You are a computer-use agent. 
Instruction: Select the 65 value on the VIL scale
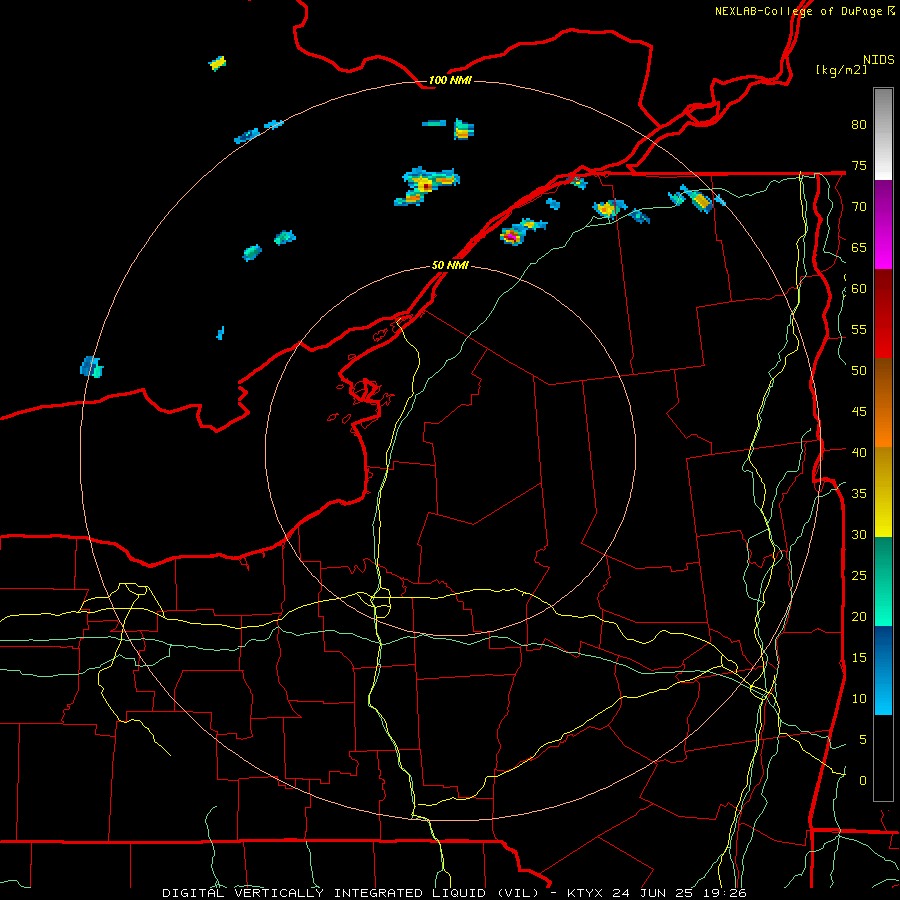click(859, 248)
